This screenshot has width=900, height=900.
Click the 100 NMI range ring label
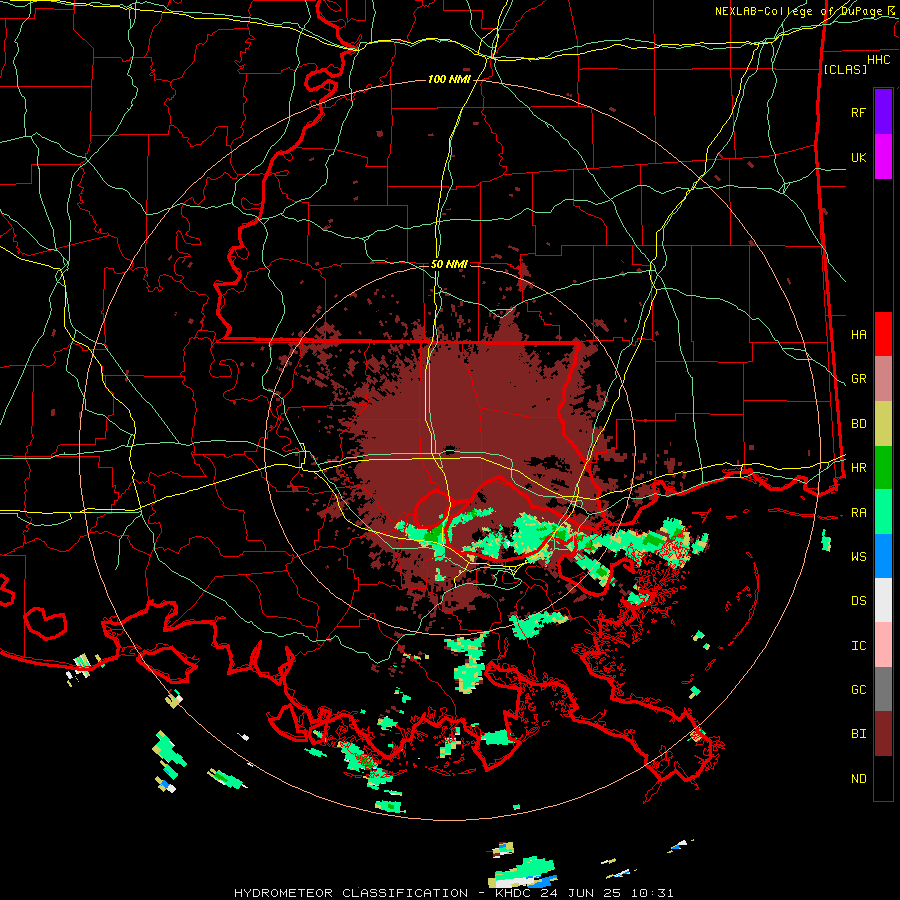449,79
